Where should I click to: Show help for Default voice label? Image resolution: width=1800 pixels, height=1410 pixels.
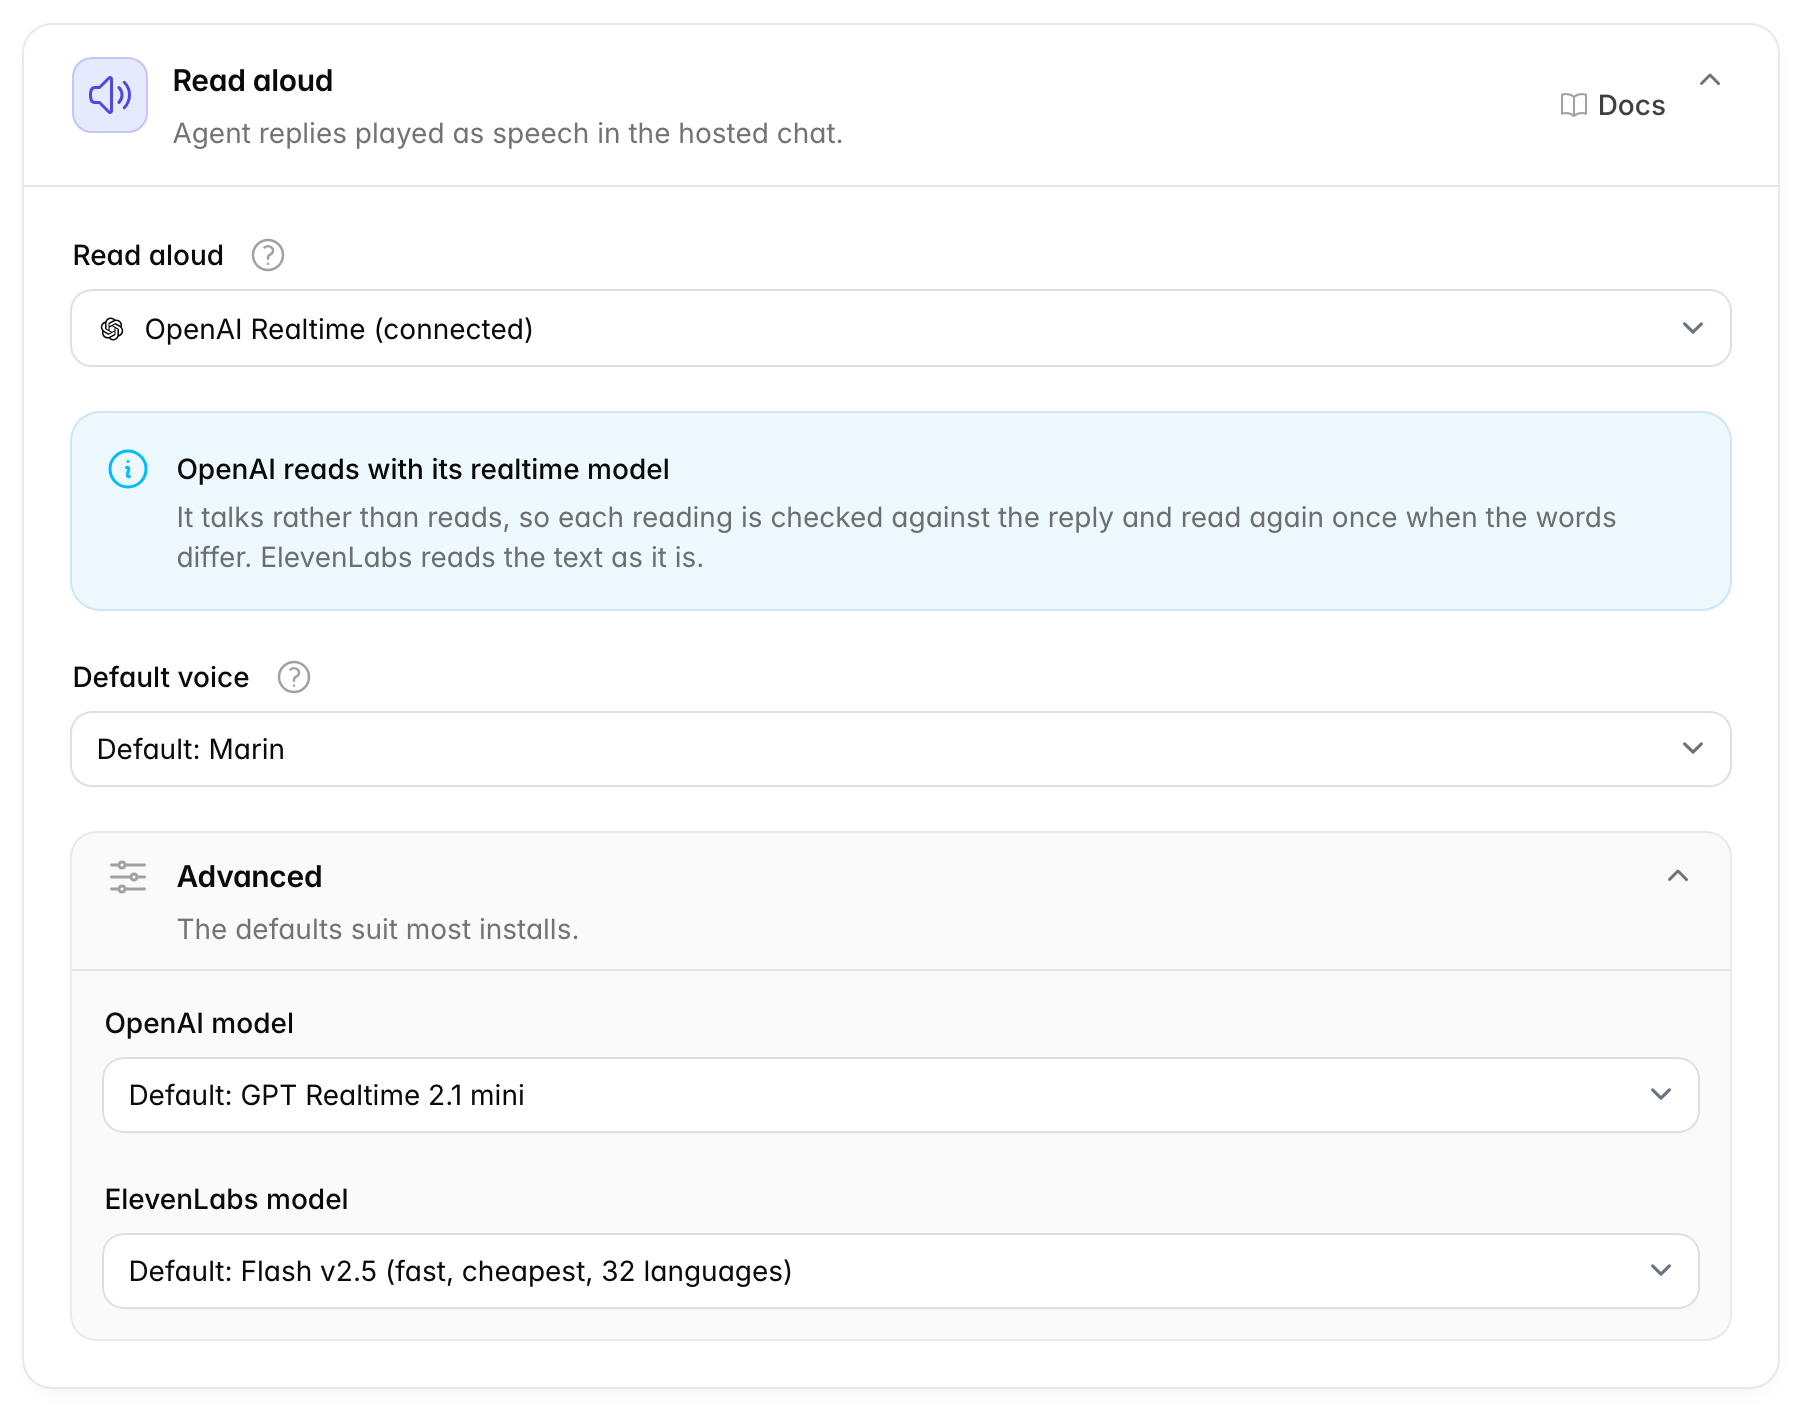[x=294, y=677]
